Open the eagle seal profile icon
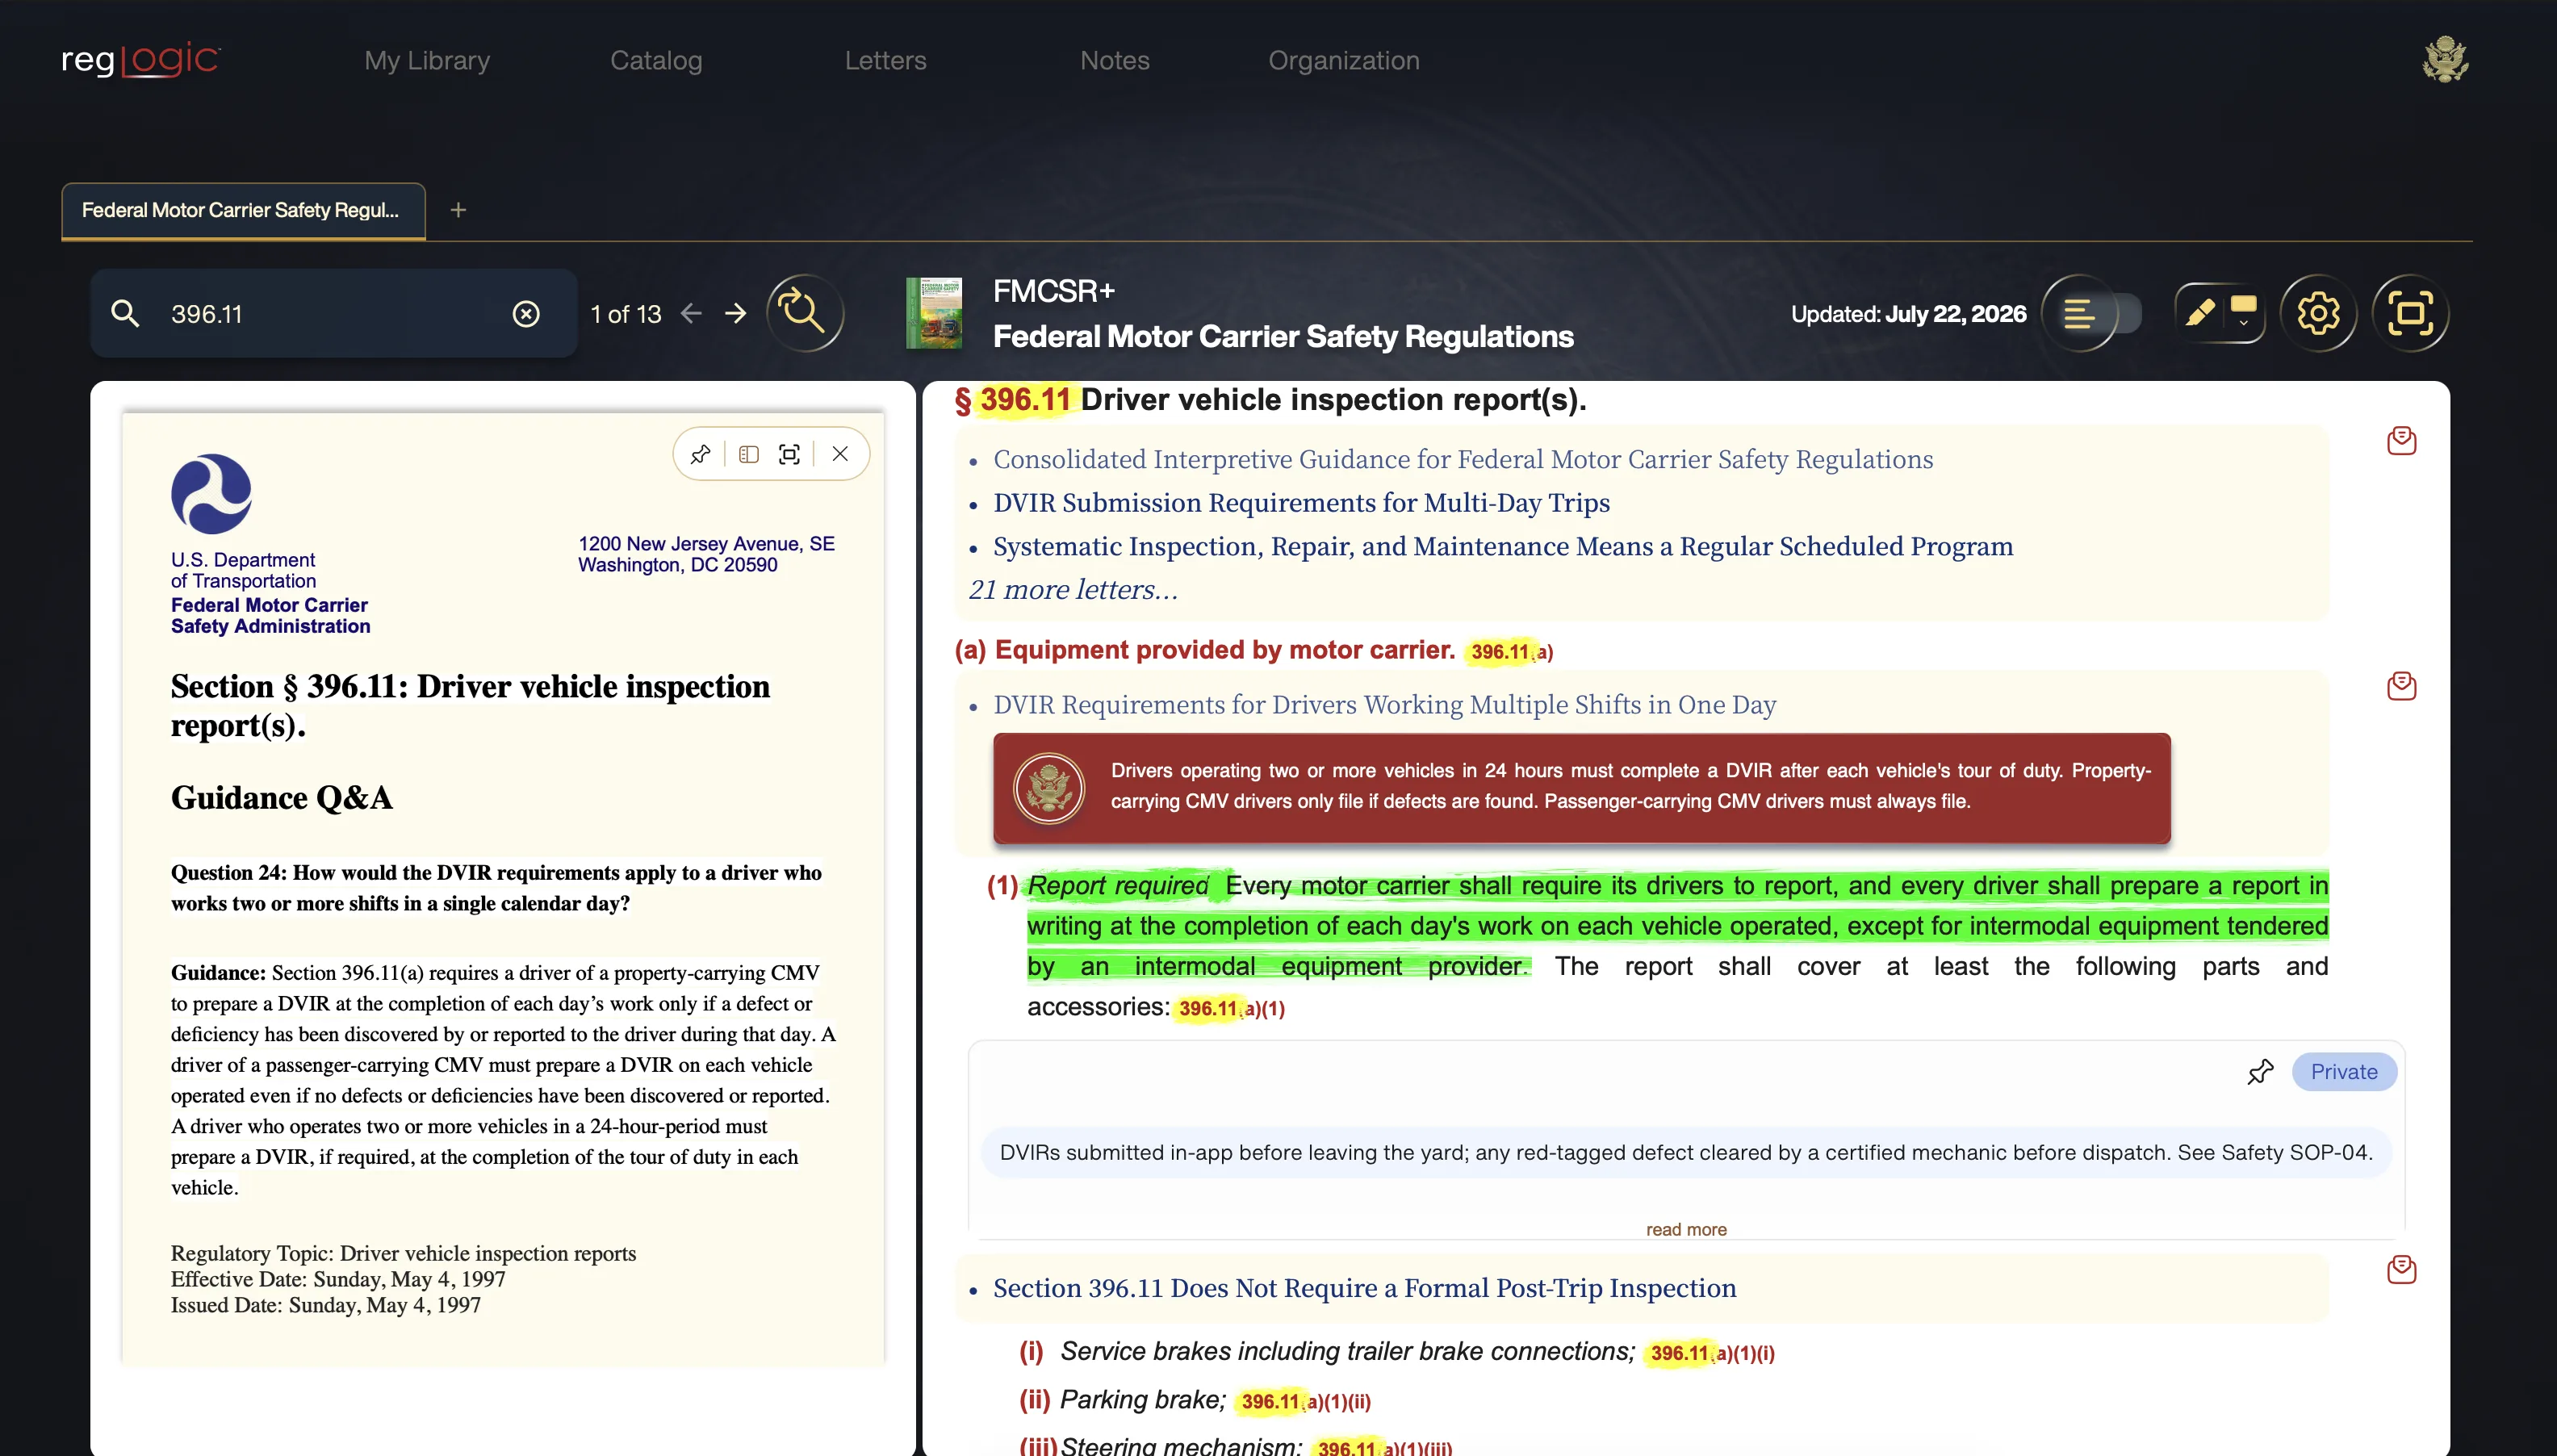The width and height of the screenshot is (2557, 1456). [2444, 60]
